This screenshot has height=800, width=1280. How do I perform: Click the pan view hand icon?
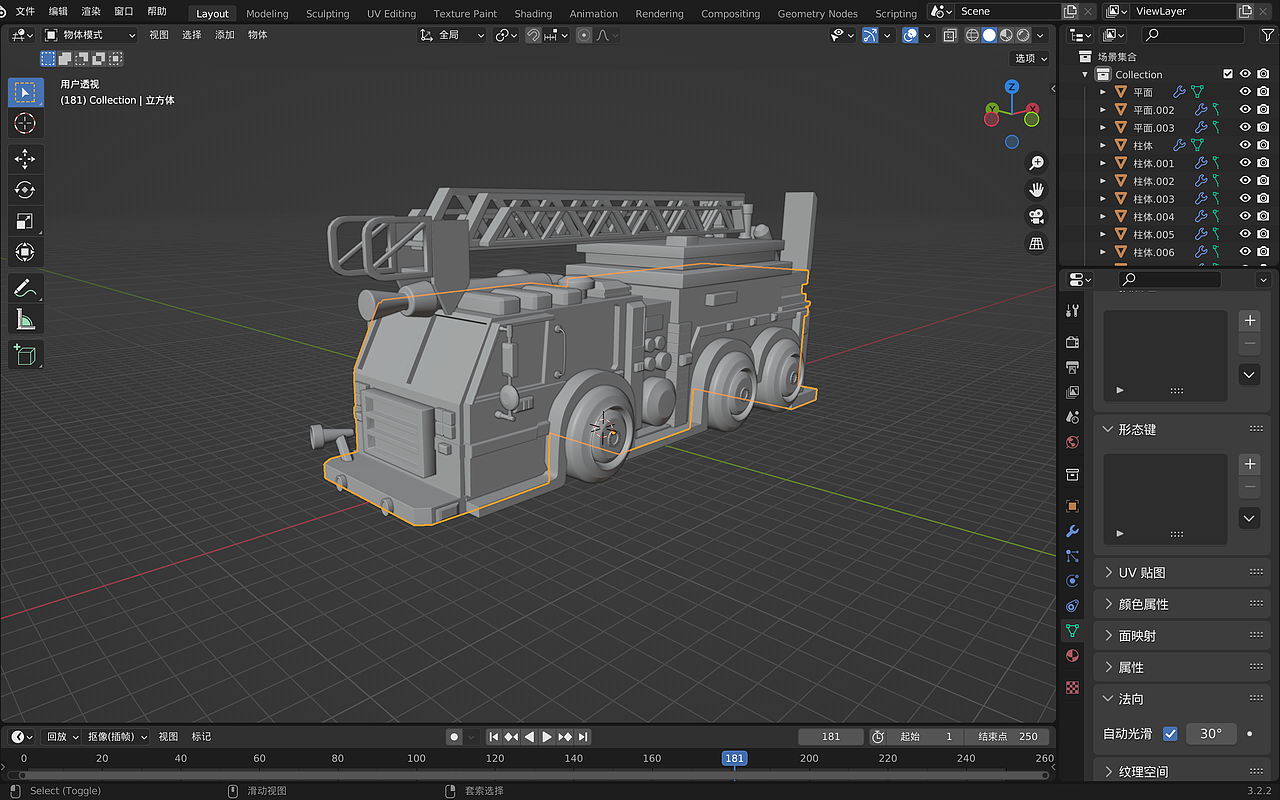point(1036,190)
